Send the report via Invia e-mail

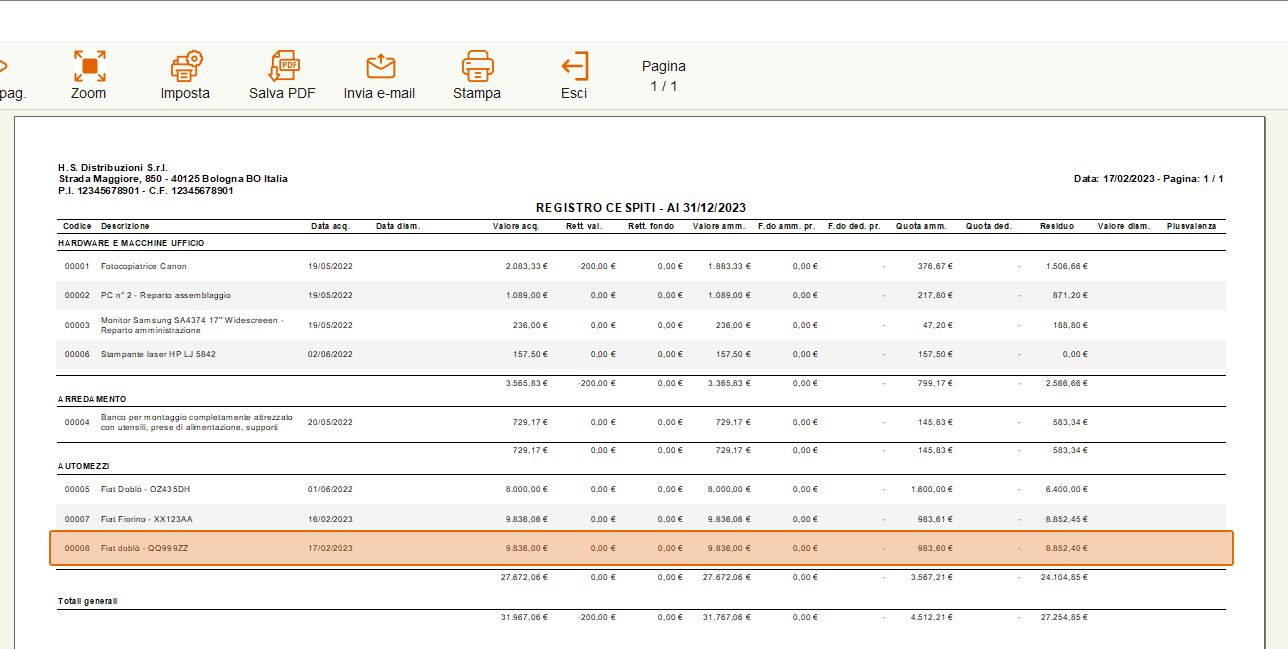(379, 76)
